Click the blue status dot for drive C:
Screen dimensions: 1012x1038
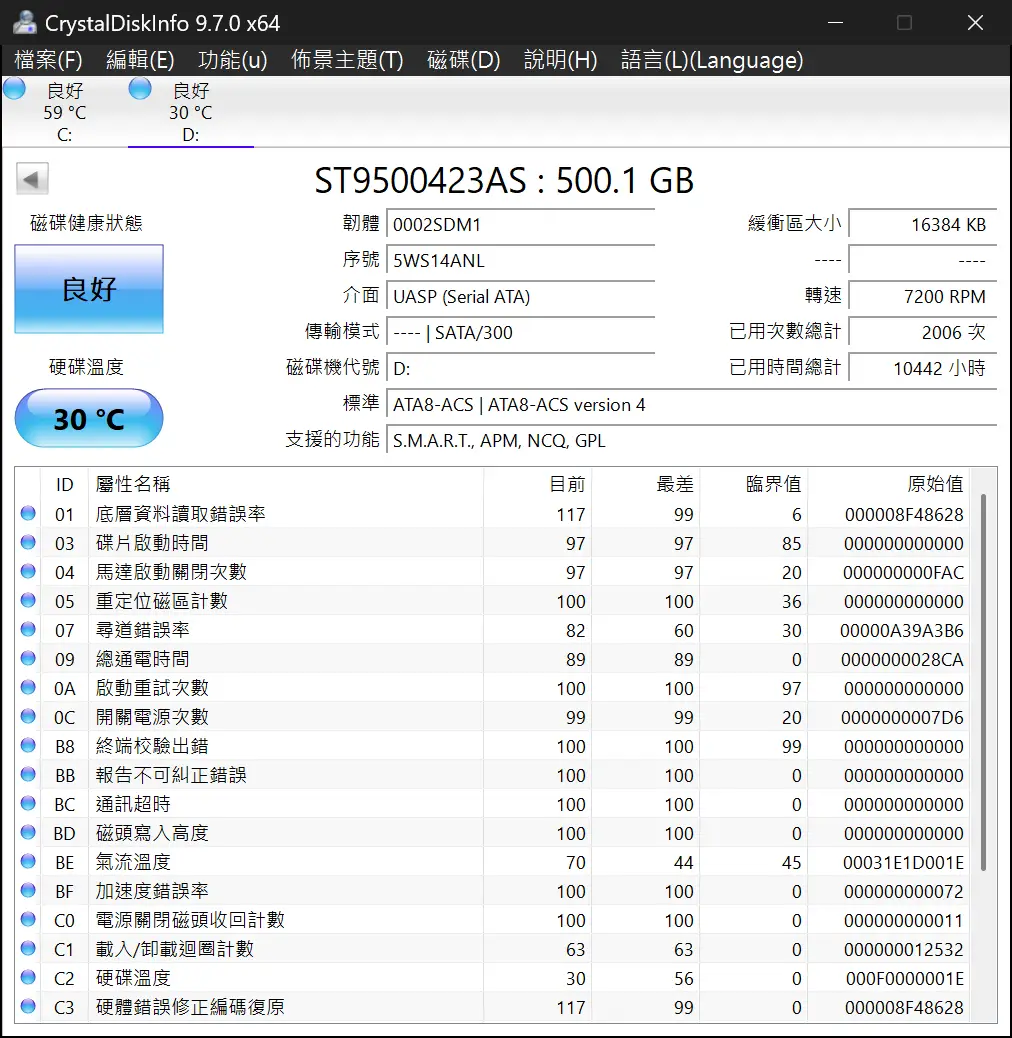click(x=15, y=89)
